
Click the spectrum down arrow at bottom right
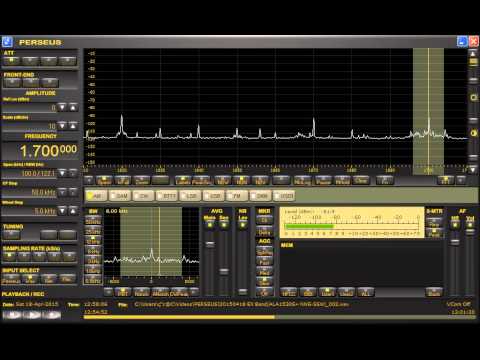point(473,169)
